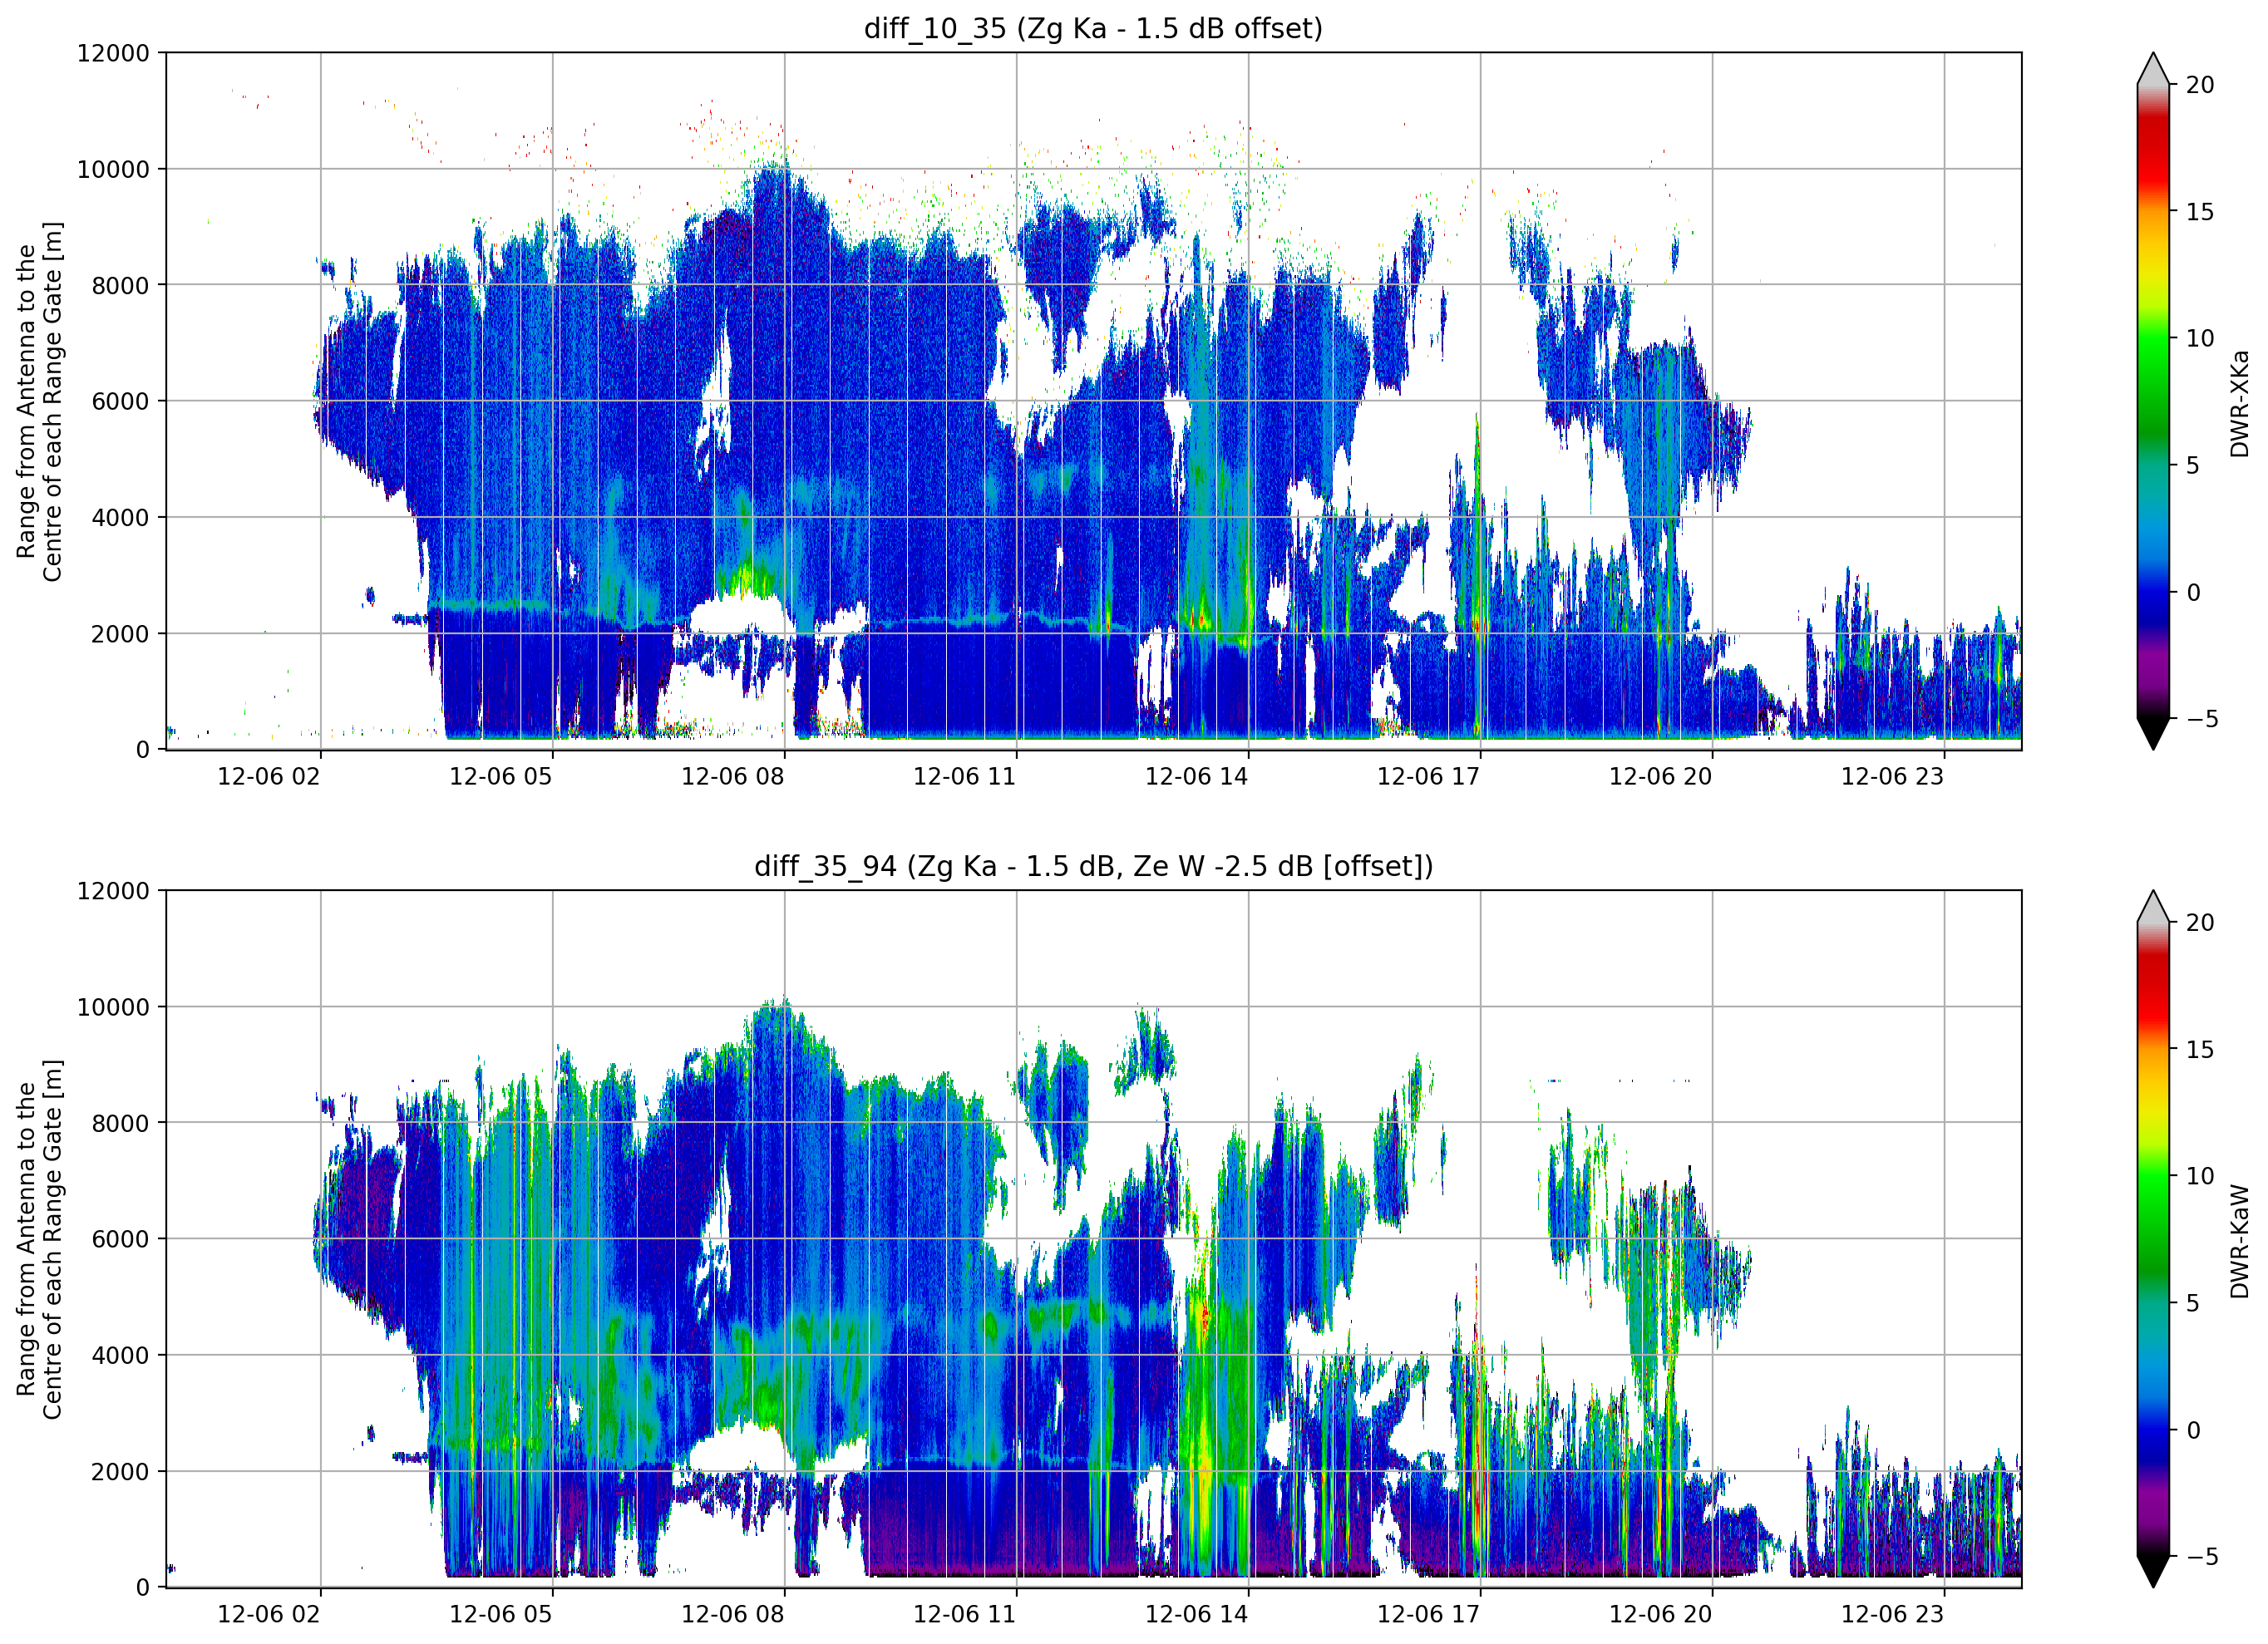Click the DWR-XKa colorbar label
Image resolution: width=2268 pixels, height=1644 pixels.
point(2240,403)
